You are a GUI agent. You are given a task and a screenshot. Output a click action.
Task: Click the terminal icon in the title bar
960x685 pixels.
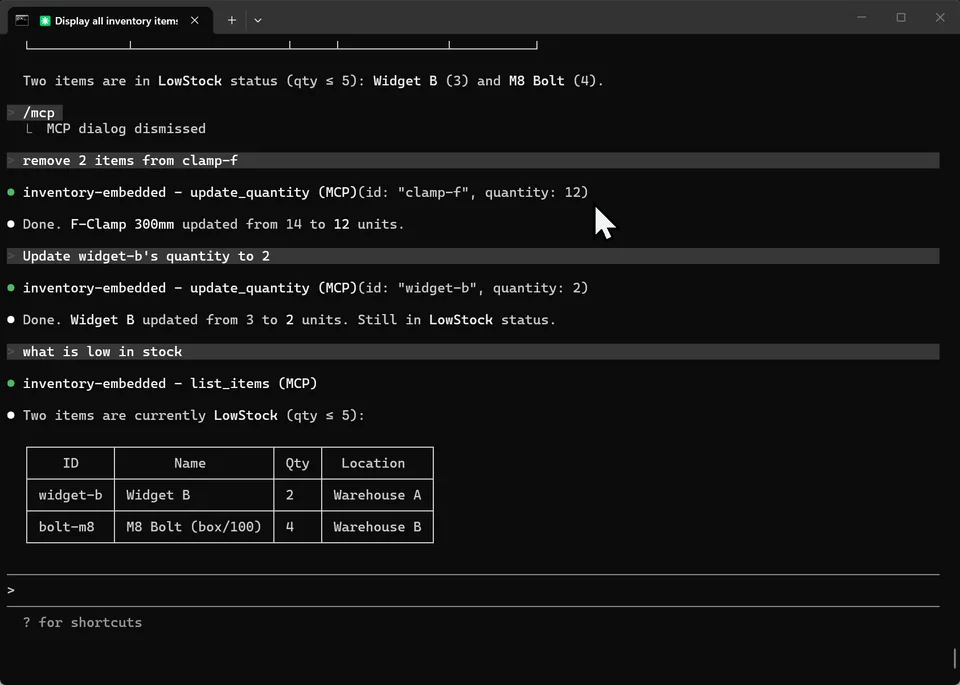(22, 20)
